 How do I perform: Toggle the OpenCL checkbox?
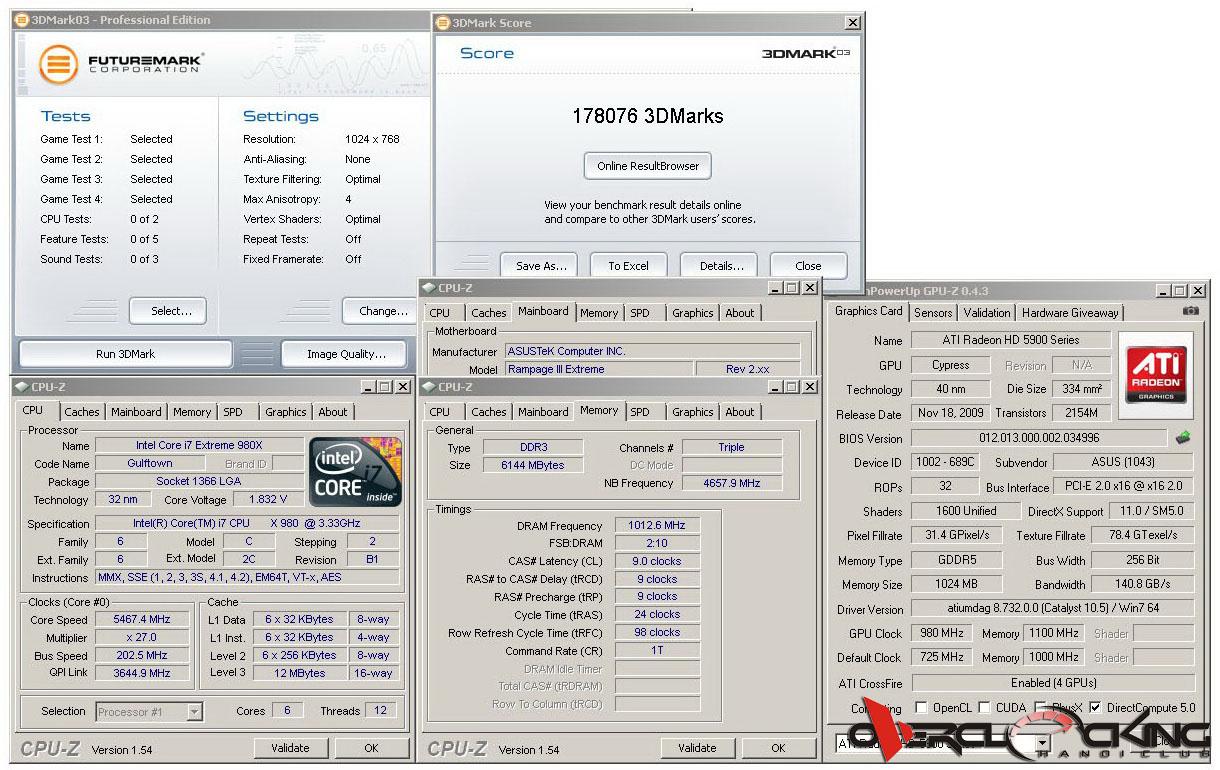coord(921,708)
